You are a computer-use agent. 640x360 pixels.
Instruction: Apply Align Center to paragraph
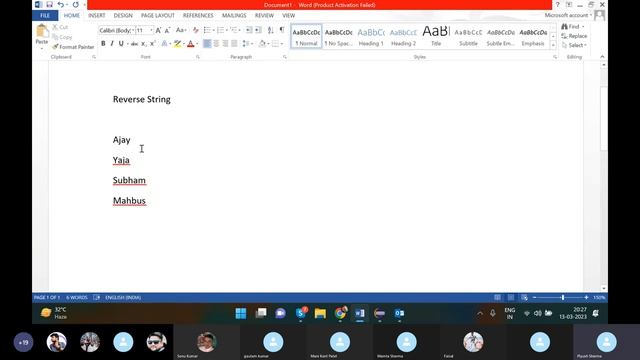click(x=216, y=44)
